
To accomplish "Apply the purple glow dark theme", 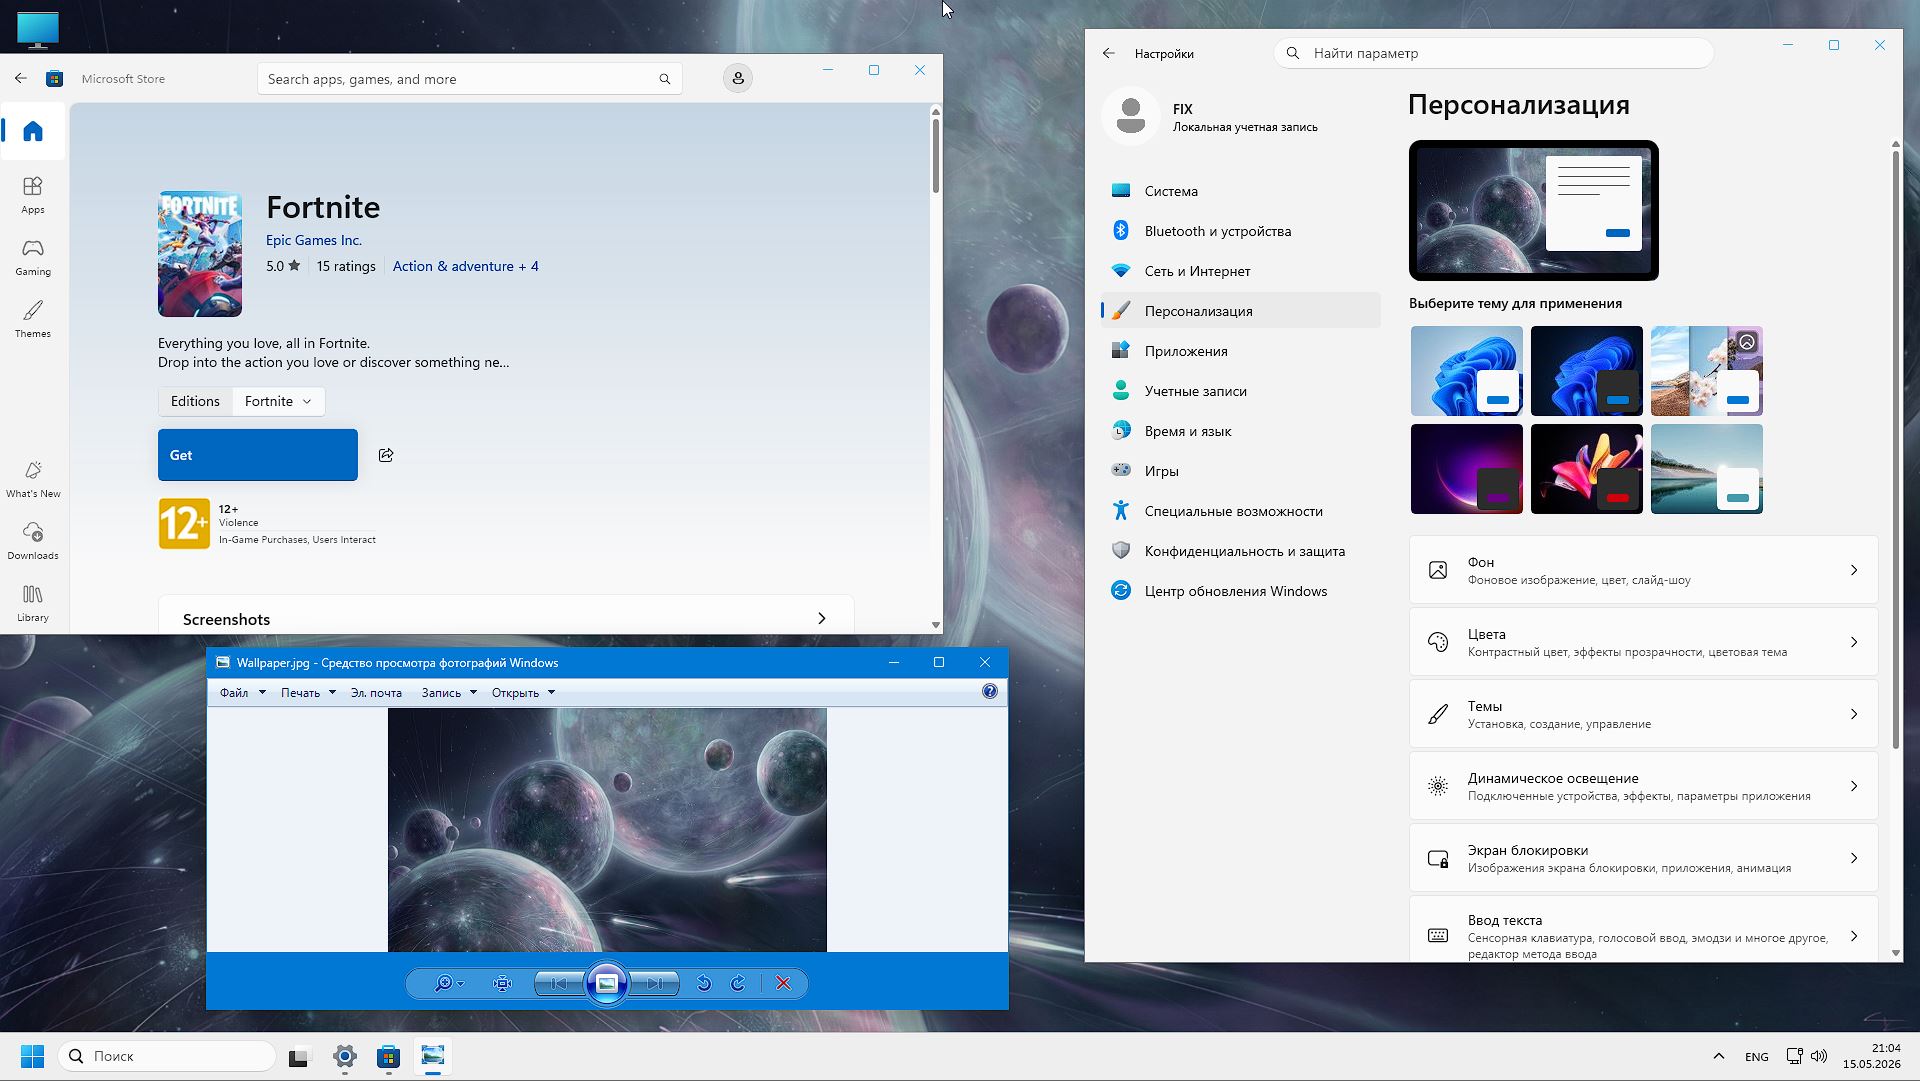I will click(x=1467, y=469).
